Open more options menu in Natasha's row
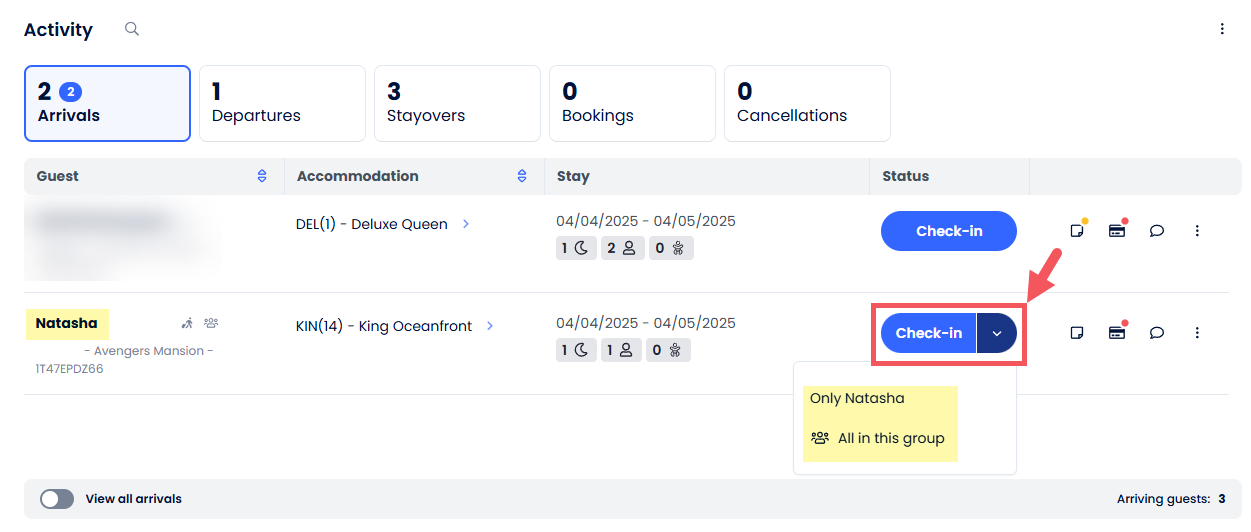This screenshot has height=532, width=1251. [1197, 333]
